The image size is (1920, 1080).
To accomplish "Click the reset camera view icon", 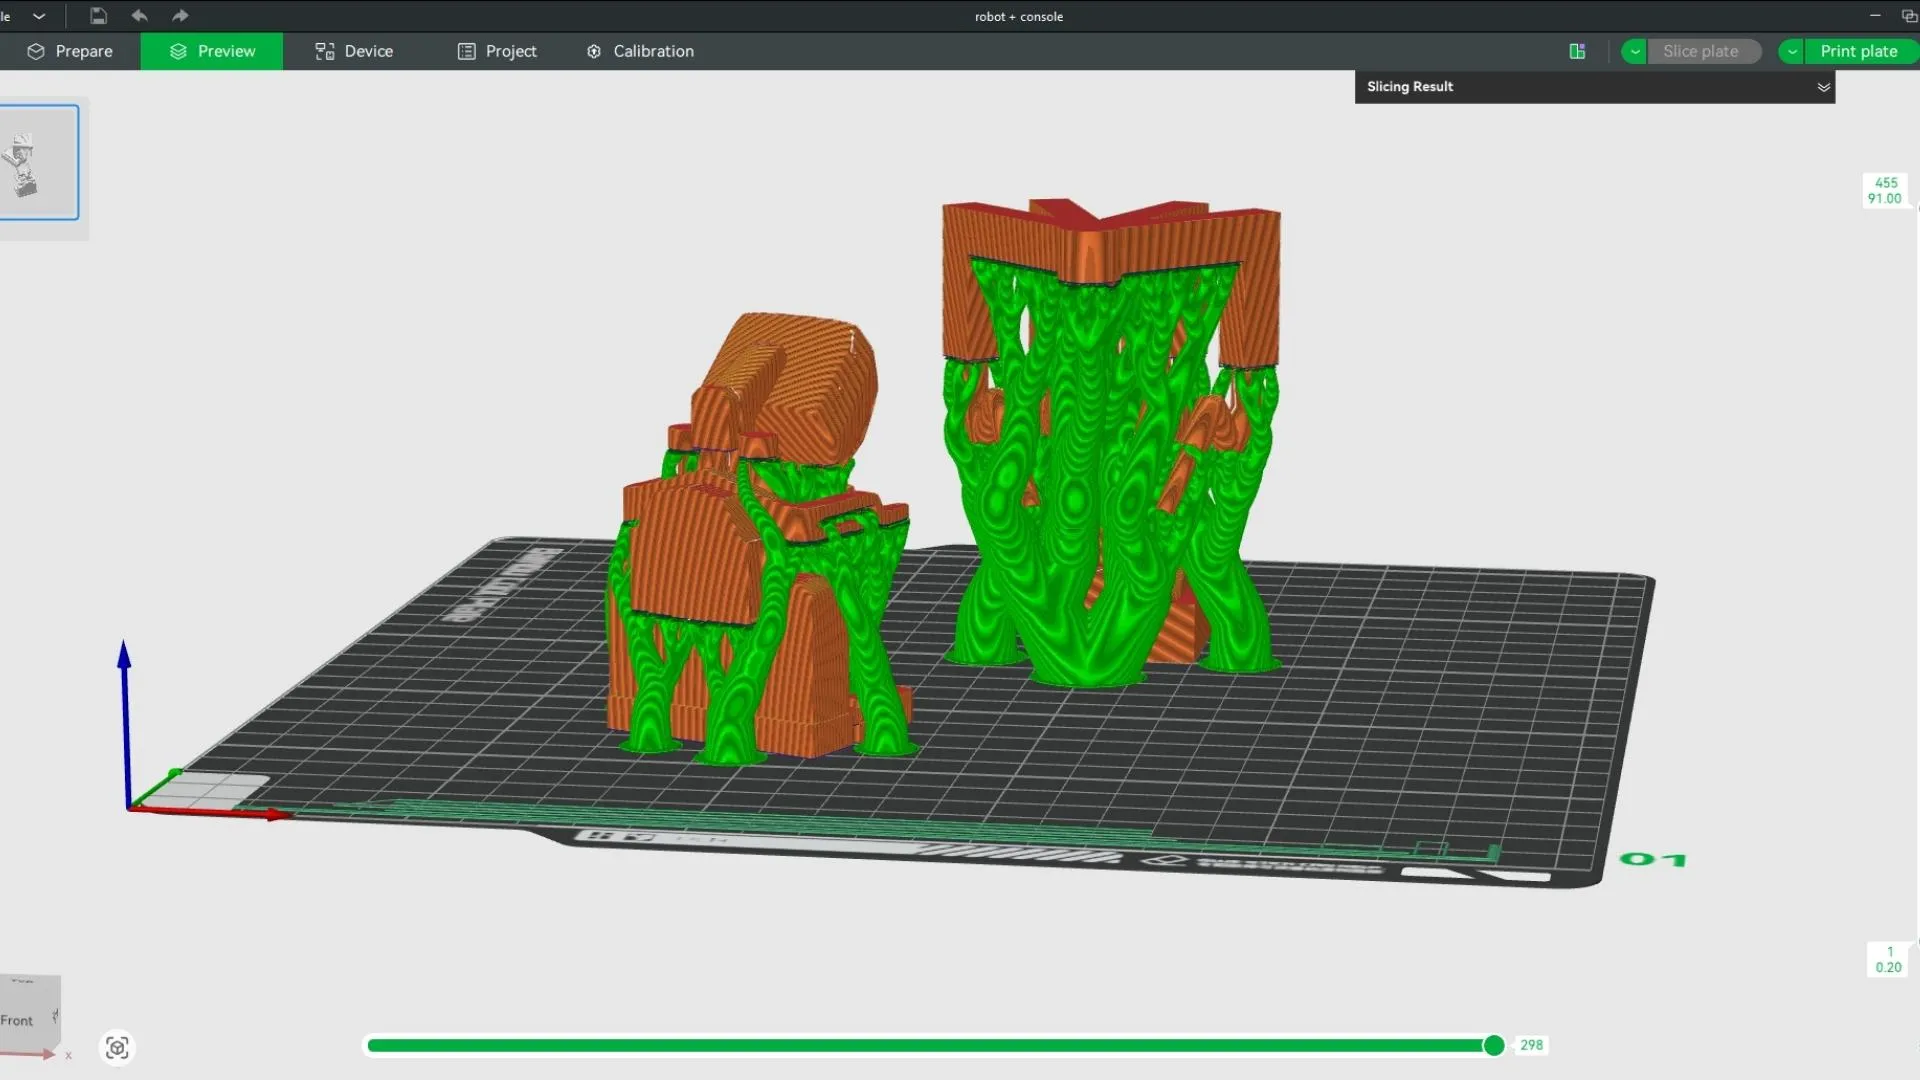I will tap(117, 1047).
